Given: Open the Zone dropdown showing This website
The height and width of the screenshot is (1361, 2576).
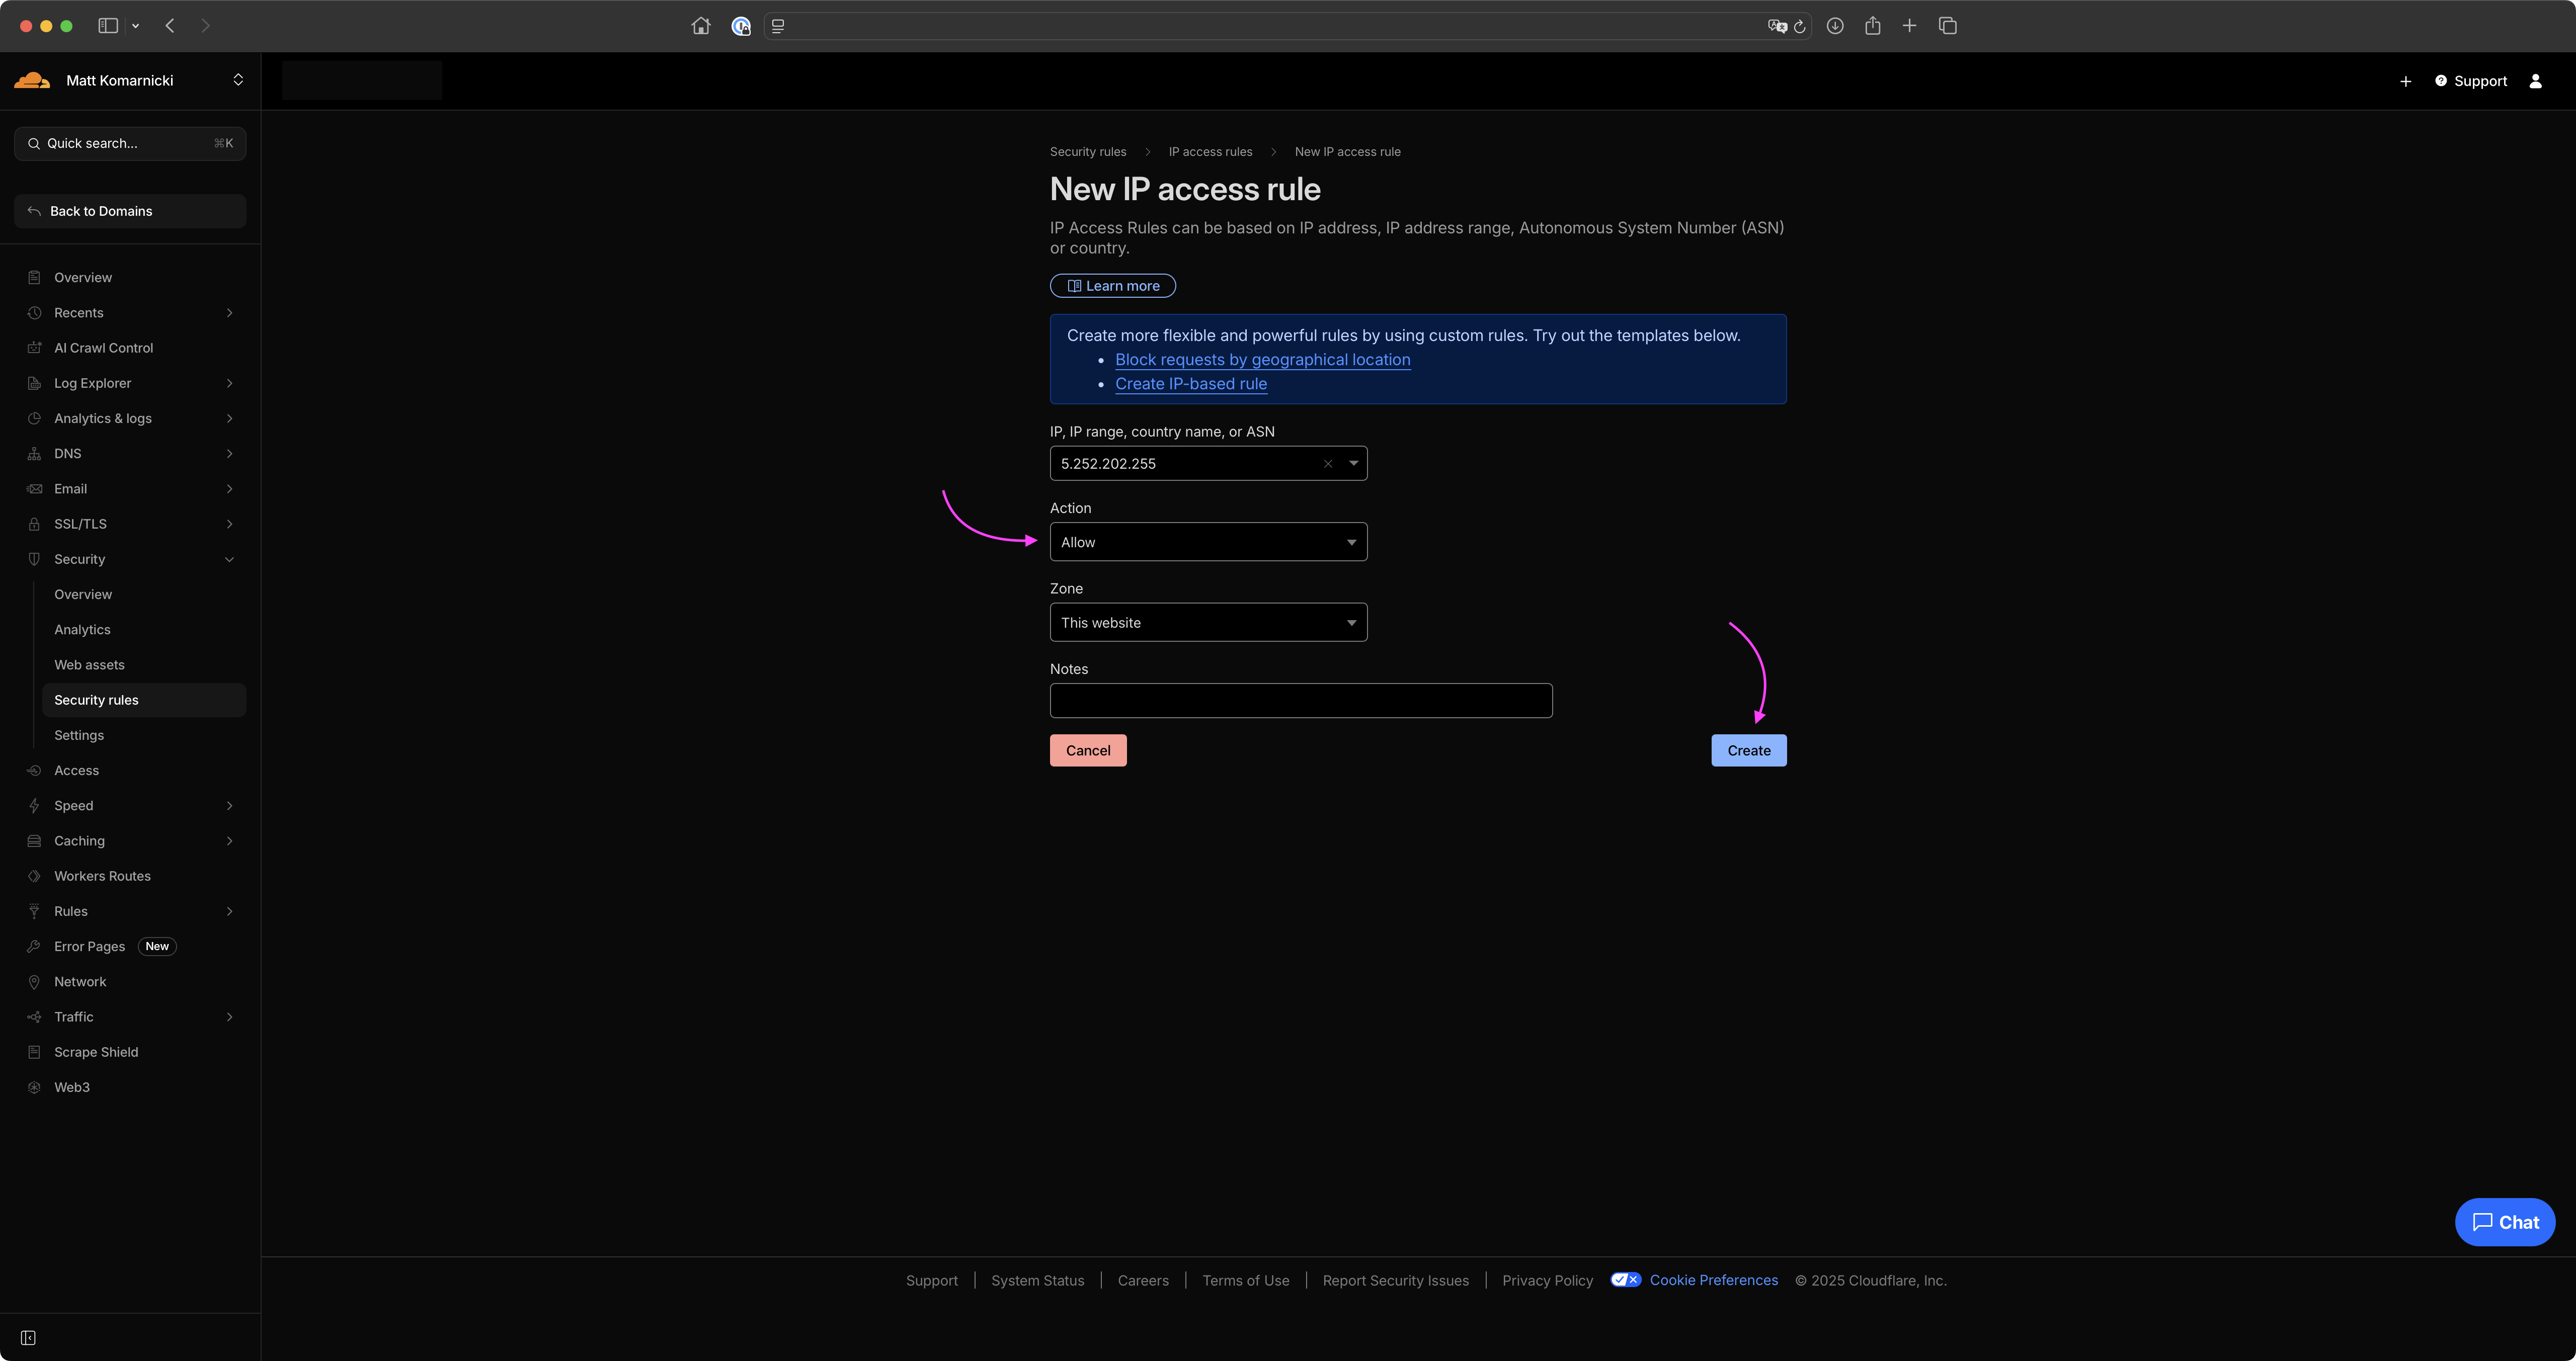Looking at the screenshot, I should (x=1208, y=622).
